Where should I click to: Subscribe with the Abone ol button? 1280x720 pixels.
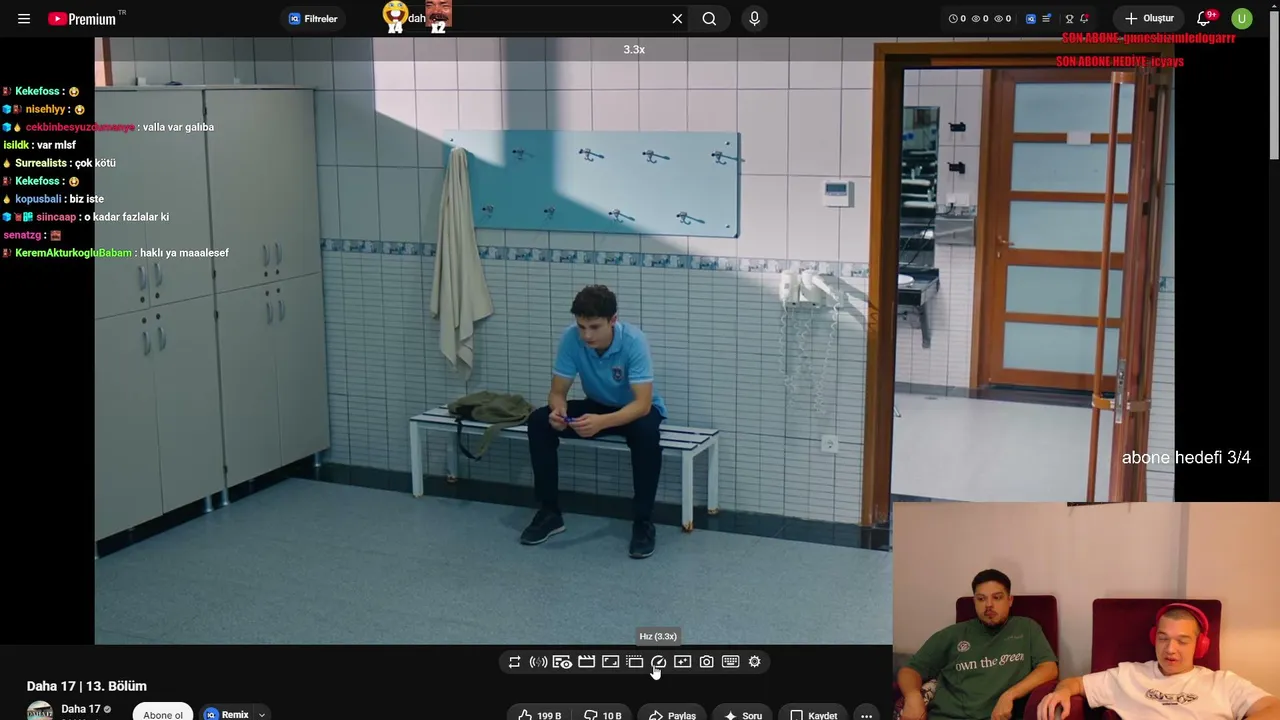pos(163,713)
